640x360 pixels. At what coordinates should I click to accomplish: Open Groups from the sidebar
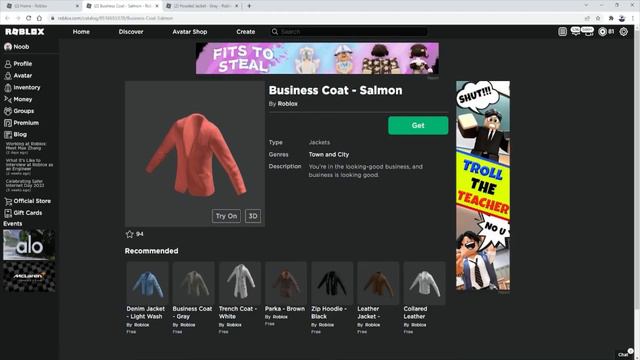pyautogui.click(x=19, y=111)
